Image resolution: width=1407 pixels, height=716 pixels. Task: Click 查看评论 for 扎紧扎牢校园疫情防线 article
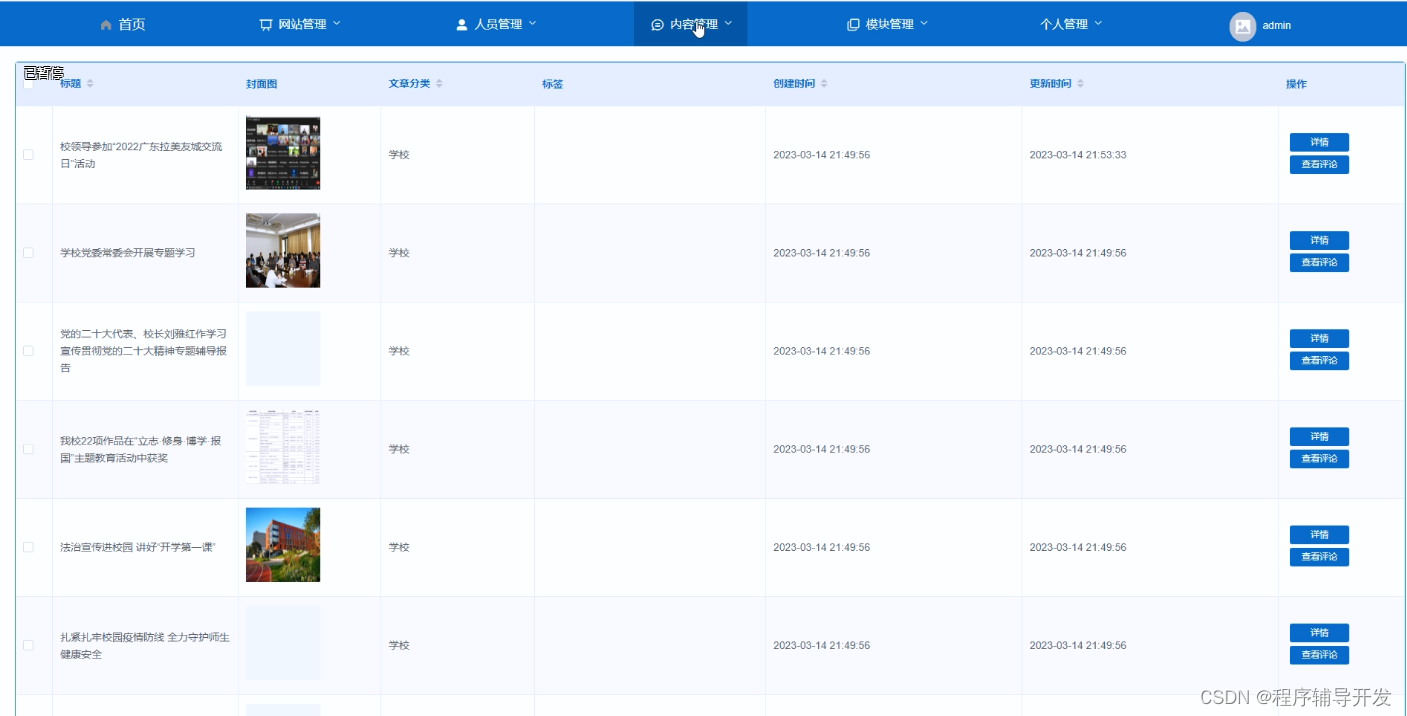tap(1319, 654)
